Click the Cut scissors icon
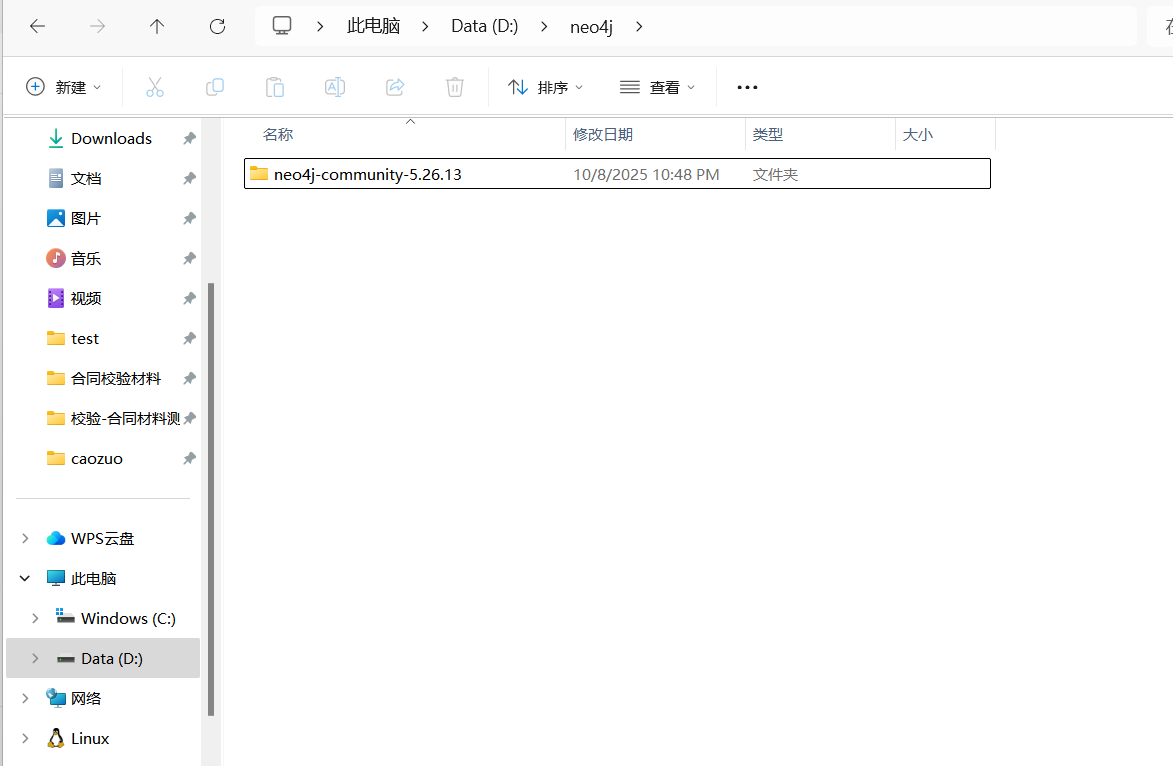The width and height of the screenshot is (1173, 766). point(155,87)
